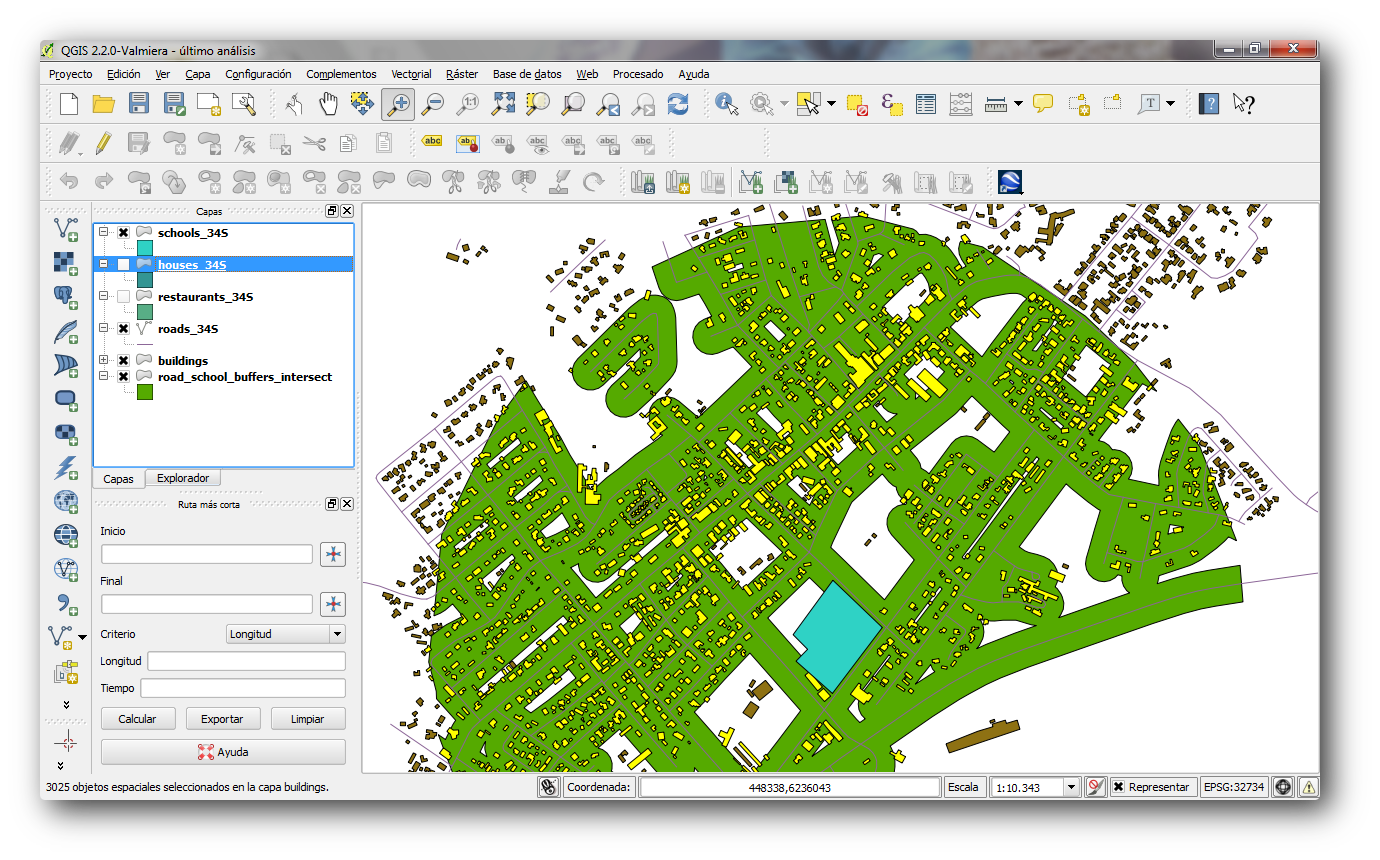Image resolution: width=1380 pixels, height=860 pixels.
Task: Open the Criterio Longitud dropdown
Action: [x=286, y=634]
